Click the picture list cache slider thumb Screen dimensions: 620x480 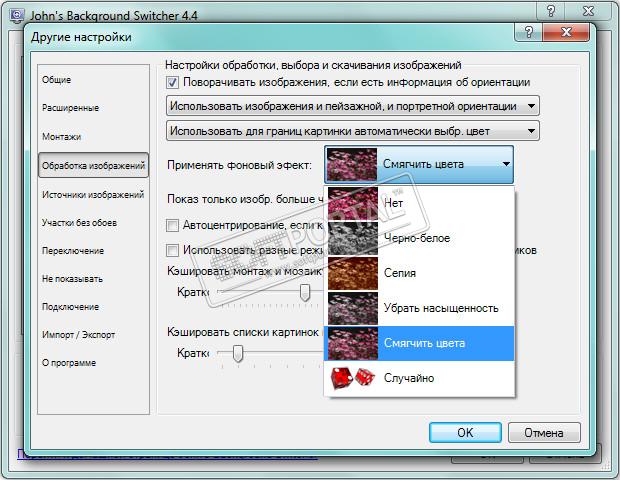[x=238, y=353]
